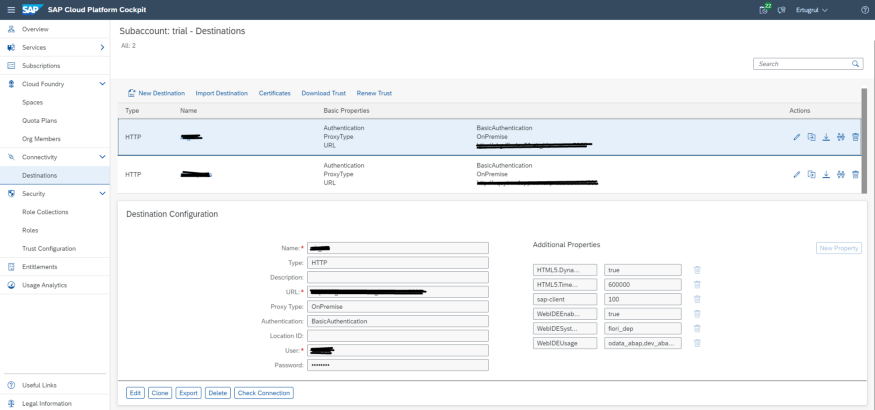Click the Proxy Type field showing OnPremise
This screenshot has height=410, width=875.
398,306
